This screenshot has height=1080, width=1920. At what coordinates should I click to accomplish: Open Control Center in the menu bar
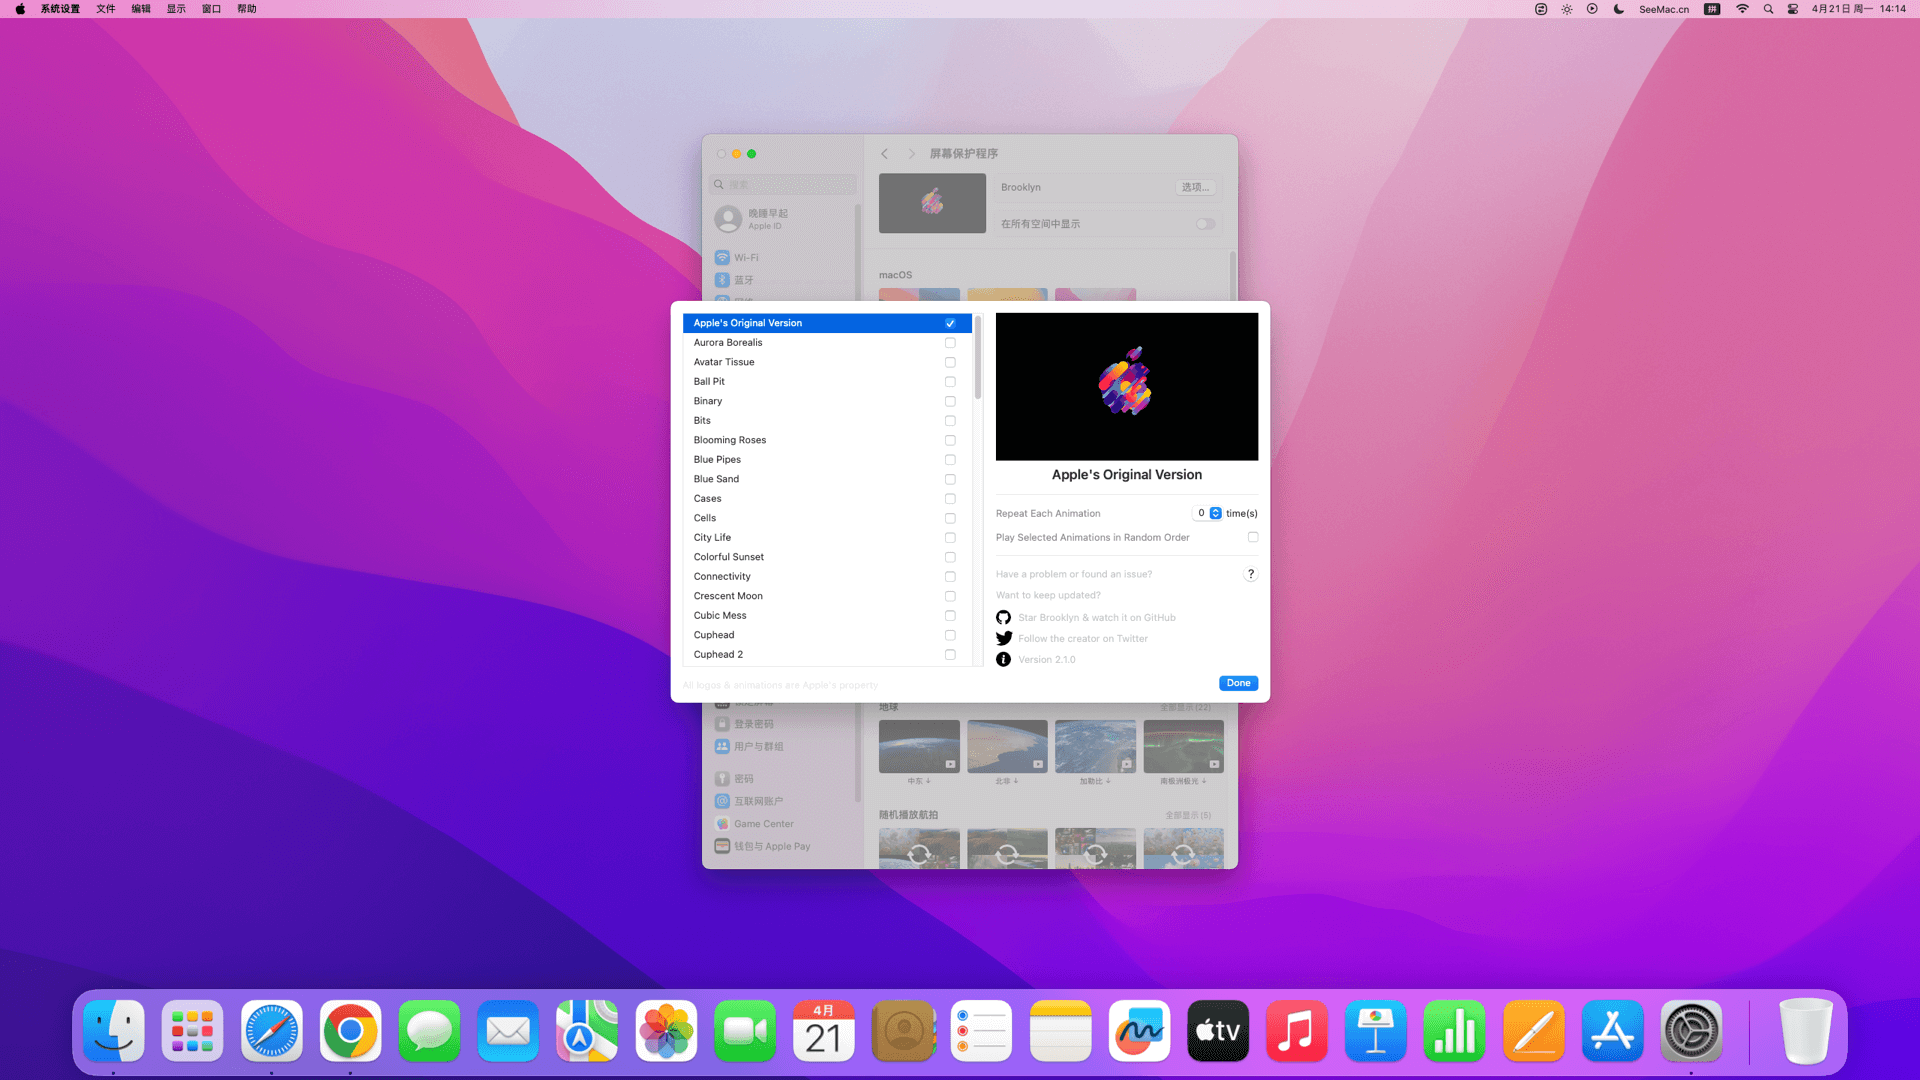tap(1793, 9)
